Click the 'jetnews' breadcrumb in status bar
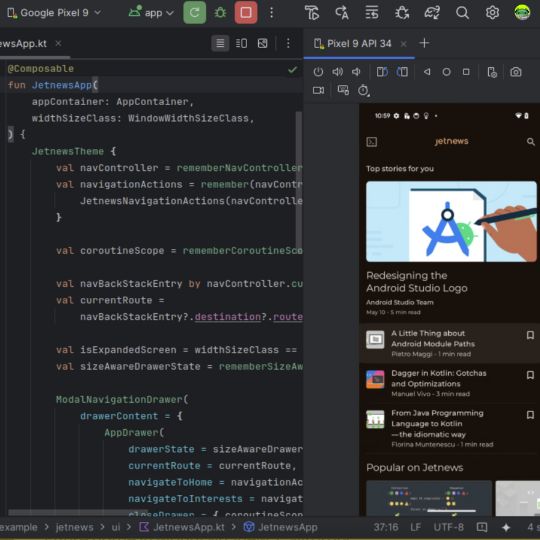The image size is (540, 540). click(74, 527)
